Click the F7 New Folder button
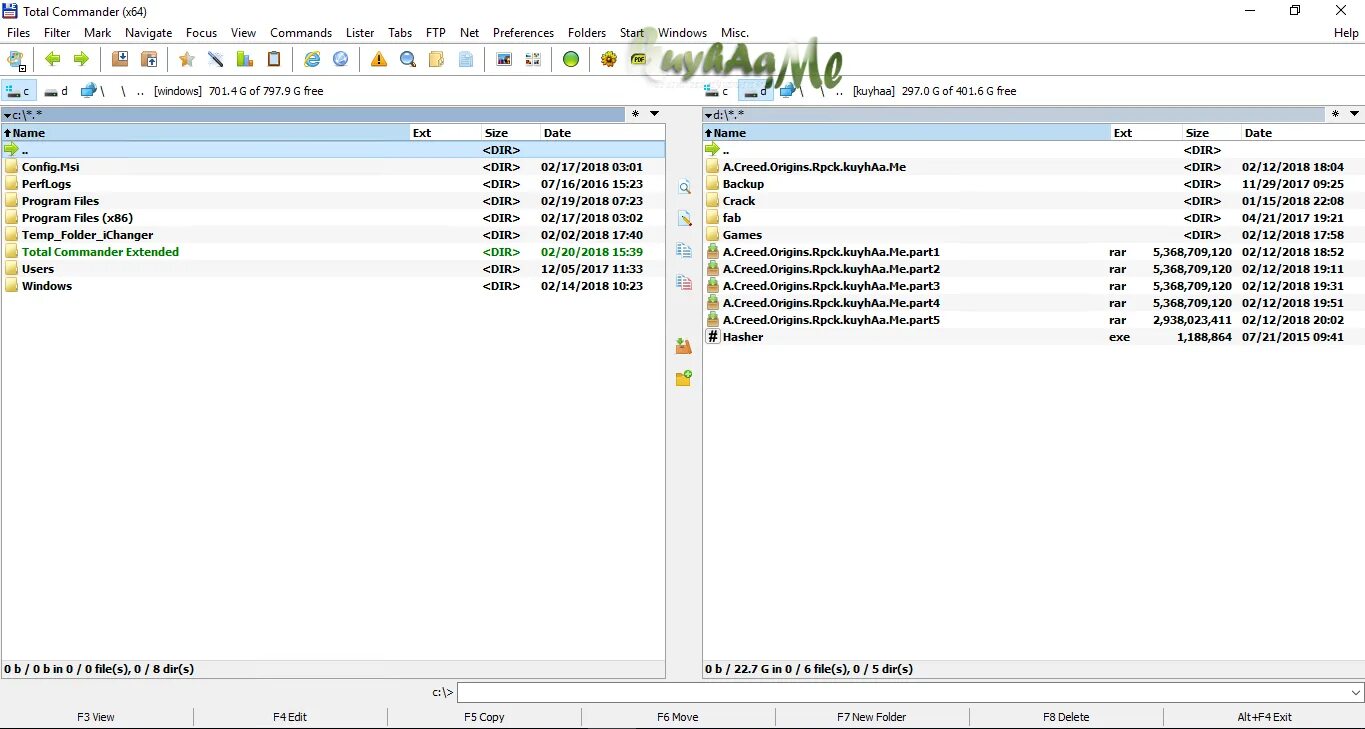The width and height of the screenshot is (1365, 729). click(x=872, y=717)
